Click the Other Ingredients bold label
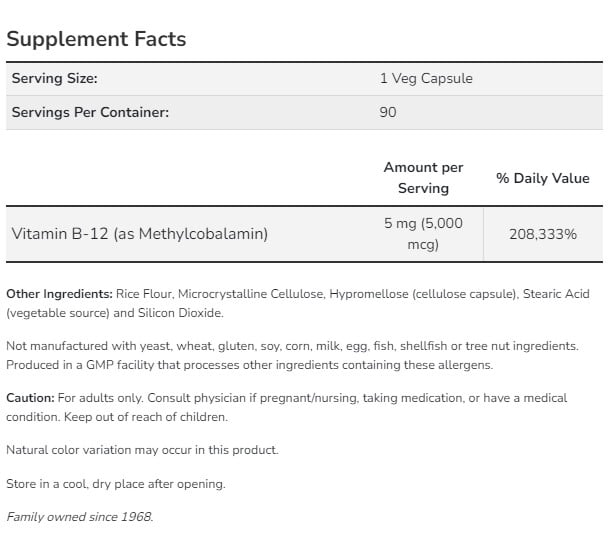612x539 pixels. (x=59, y=294)
